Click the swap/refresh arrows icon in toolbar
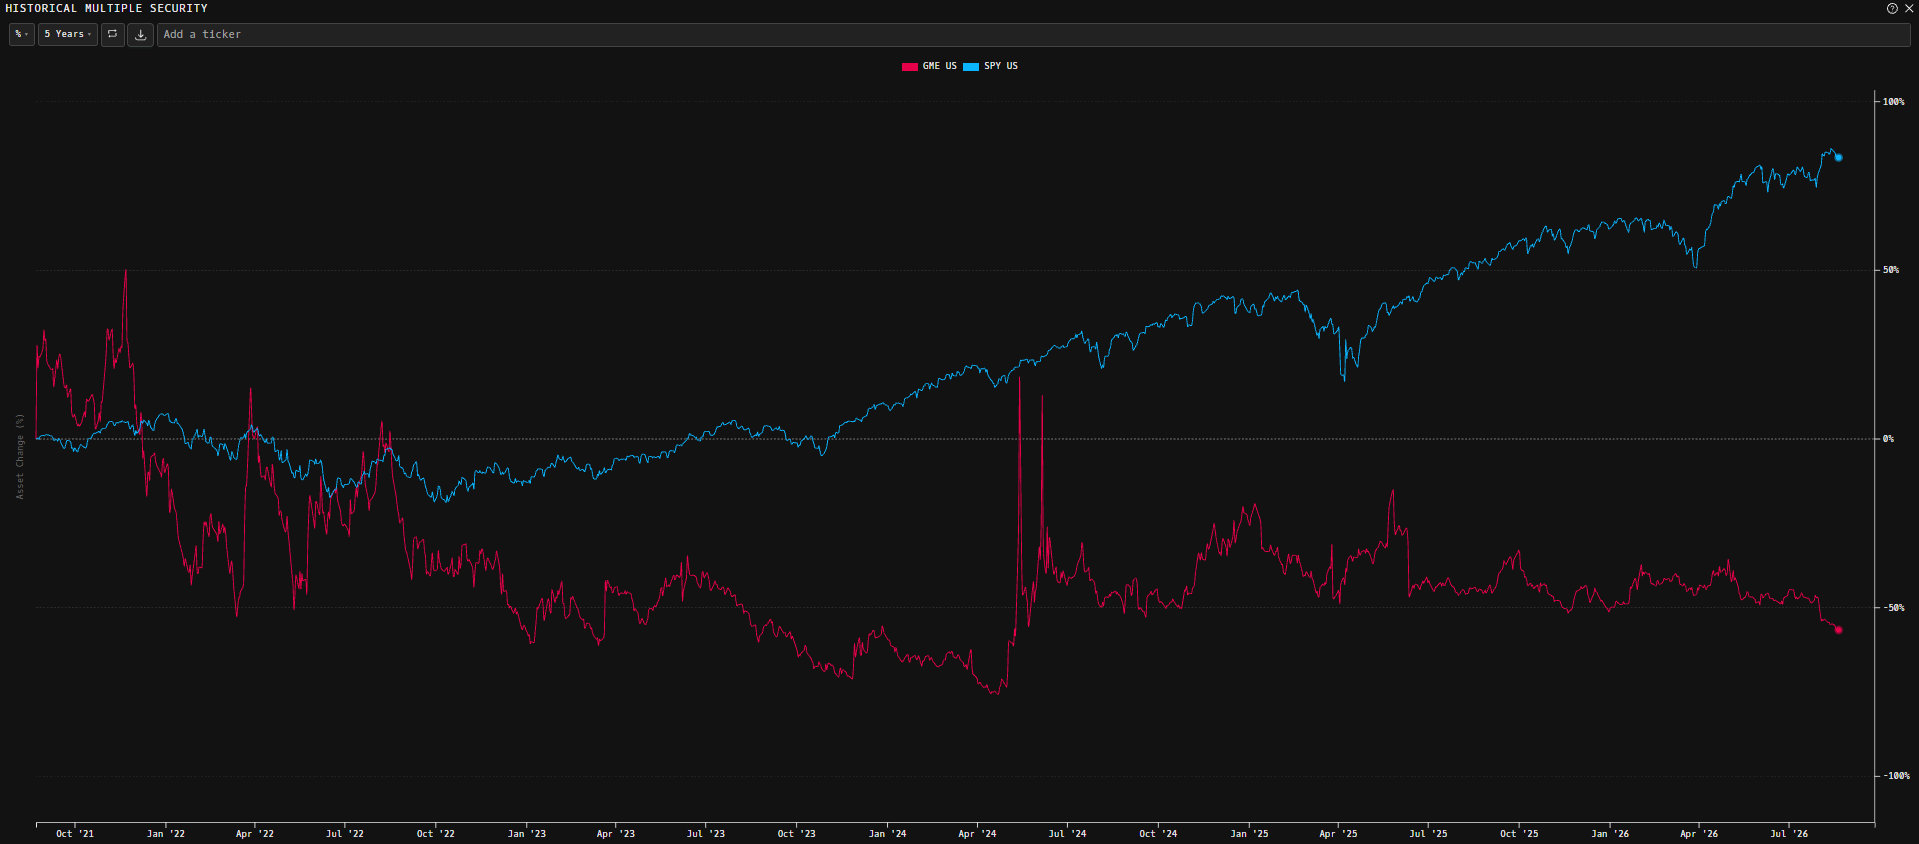The width and height of the screenshot is (1919, 844). pyautogui.click(x=112, y=34)
